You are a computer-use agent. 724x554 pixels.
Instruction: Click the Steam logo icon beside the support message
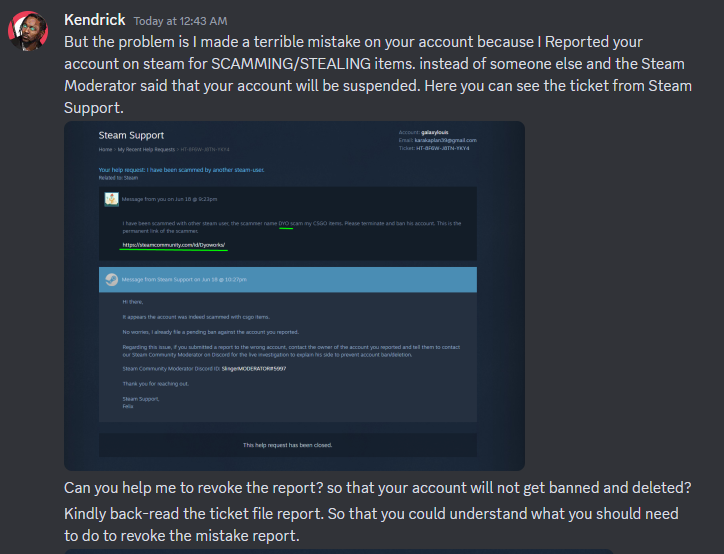coord(111,280)
